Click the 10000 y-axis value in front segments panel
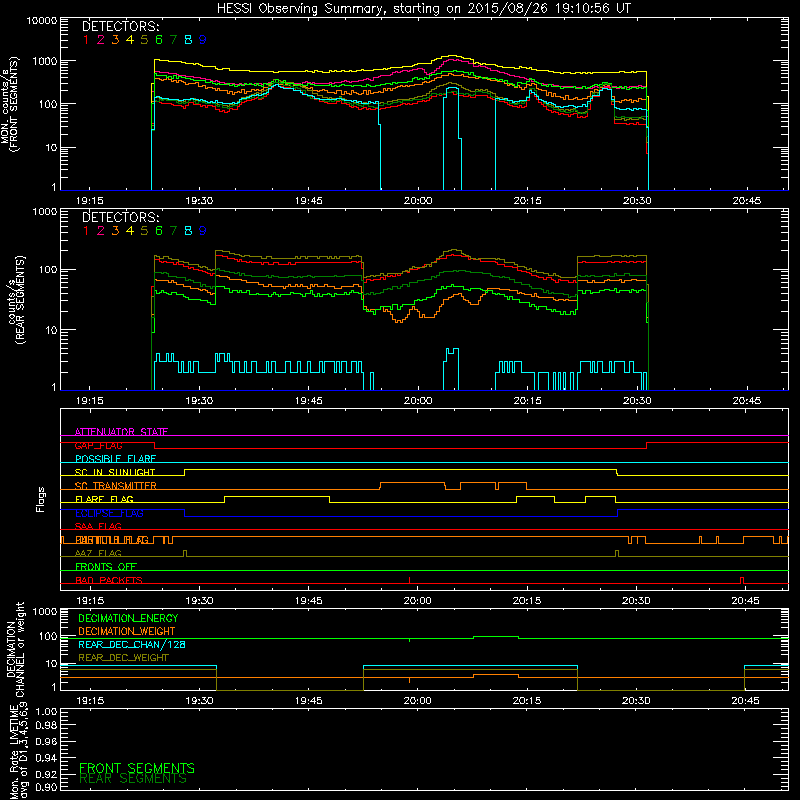This screenshot has width=800, height=800. click(x=42, y=21)
